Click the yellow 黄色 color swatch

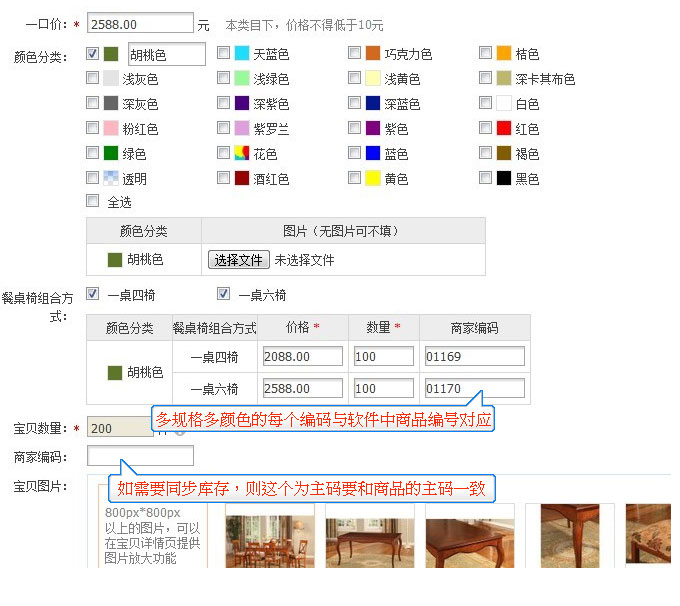pos(373,178)
